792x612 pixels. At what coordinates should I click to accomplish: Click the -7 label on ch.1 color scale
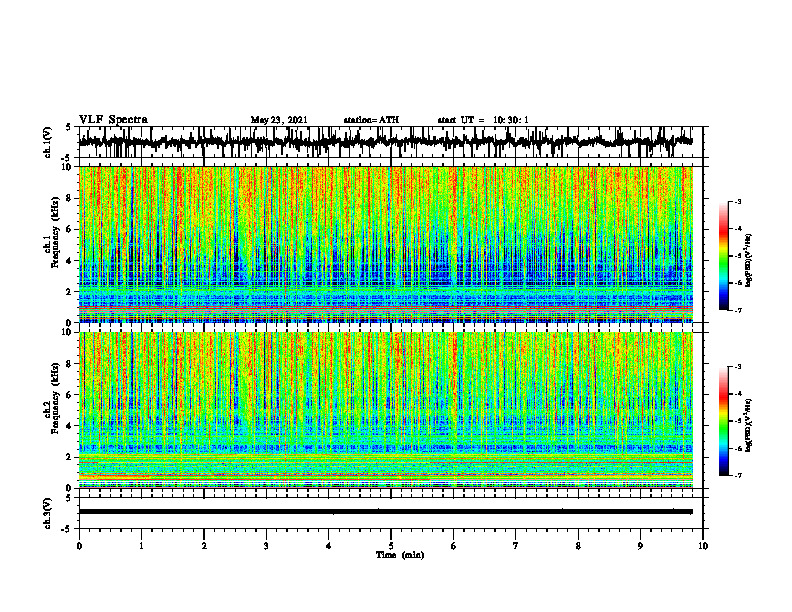click(x=738, y=310)
